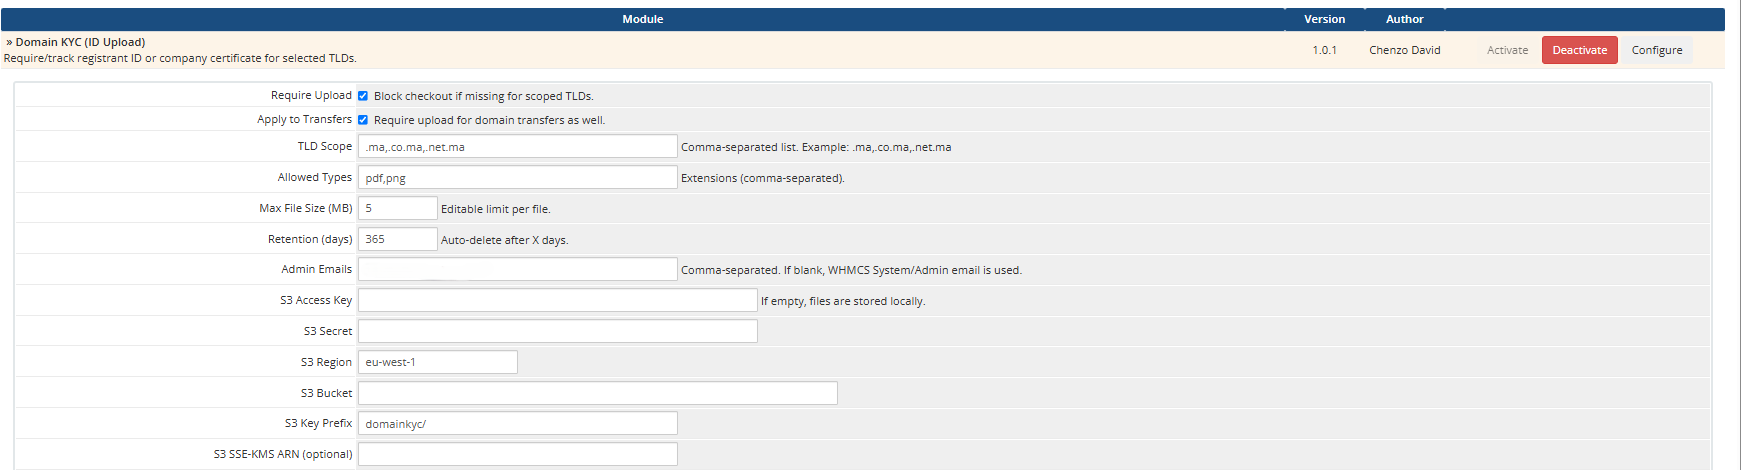Image resolution: width=1741 pixels, height=470 pixels.
Task: Focus the Allowed Types text box
Action: [x=517, y=178]
